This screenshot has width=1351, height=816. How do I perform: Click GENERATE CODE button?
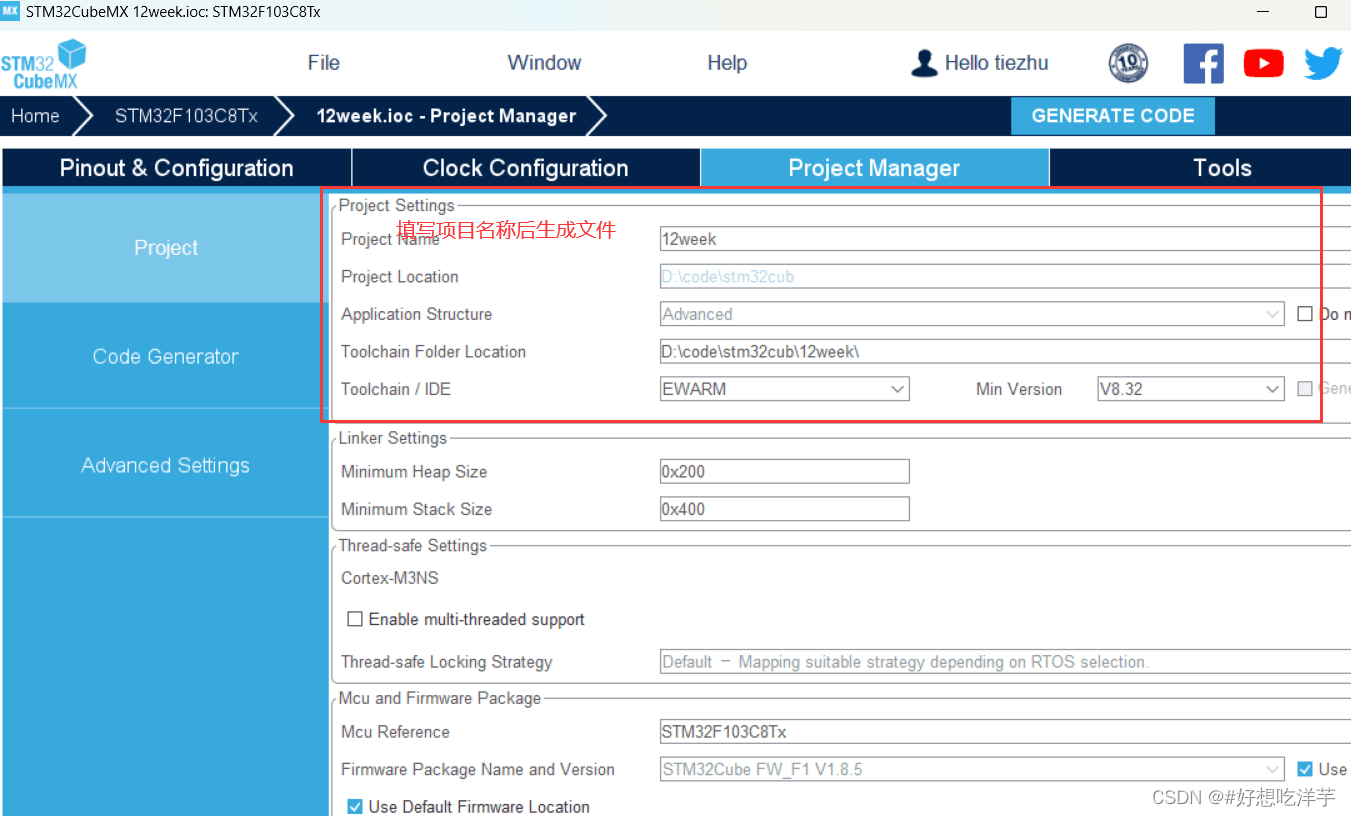pos(1113,116)
